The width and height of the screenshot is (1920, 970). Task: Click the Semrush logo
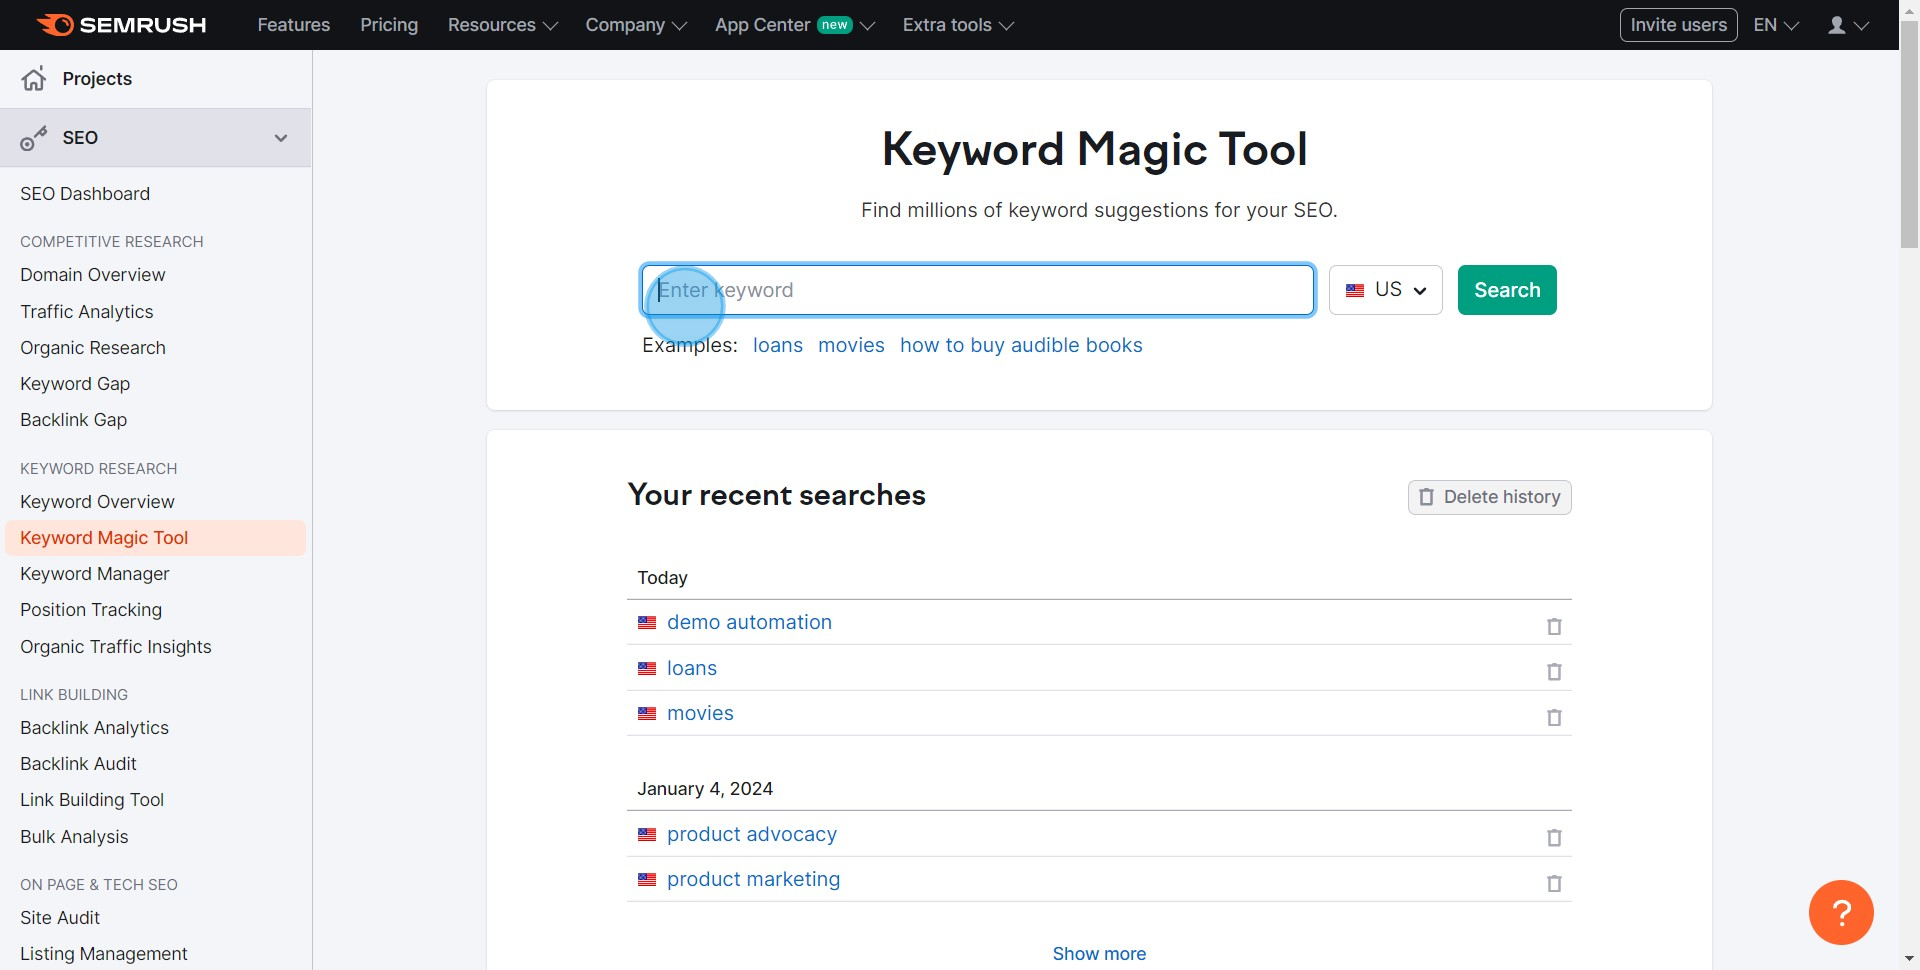121,25
